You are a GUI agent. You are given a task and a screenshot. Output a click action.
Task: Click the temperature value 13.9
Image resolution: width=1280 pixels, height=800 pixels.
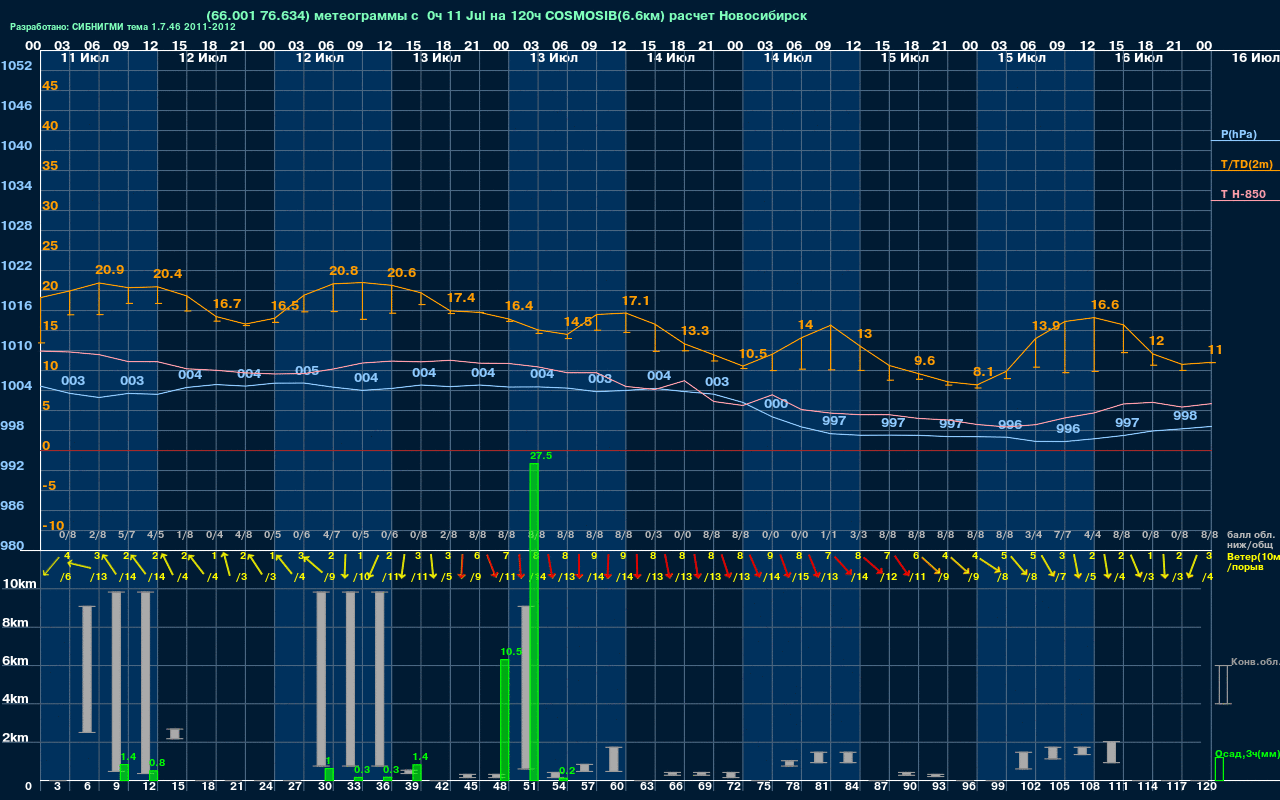tap(1046, 326)
